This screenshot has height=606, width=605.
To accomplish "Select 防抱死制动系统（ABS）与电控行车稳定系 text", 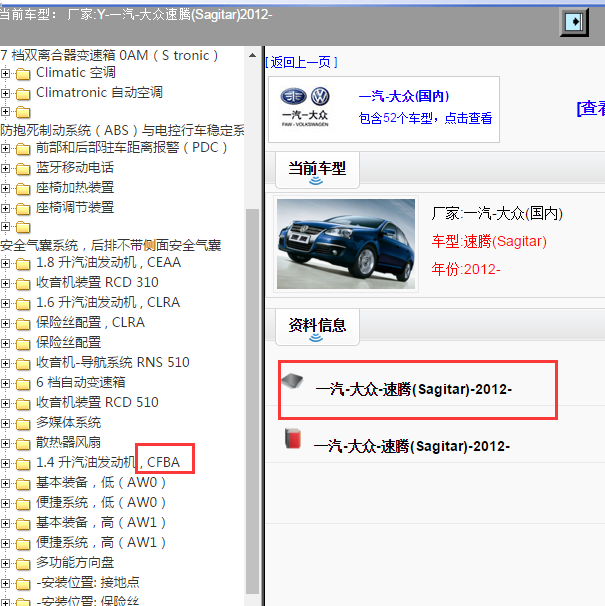I will [122, 130].
